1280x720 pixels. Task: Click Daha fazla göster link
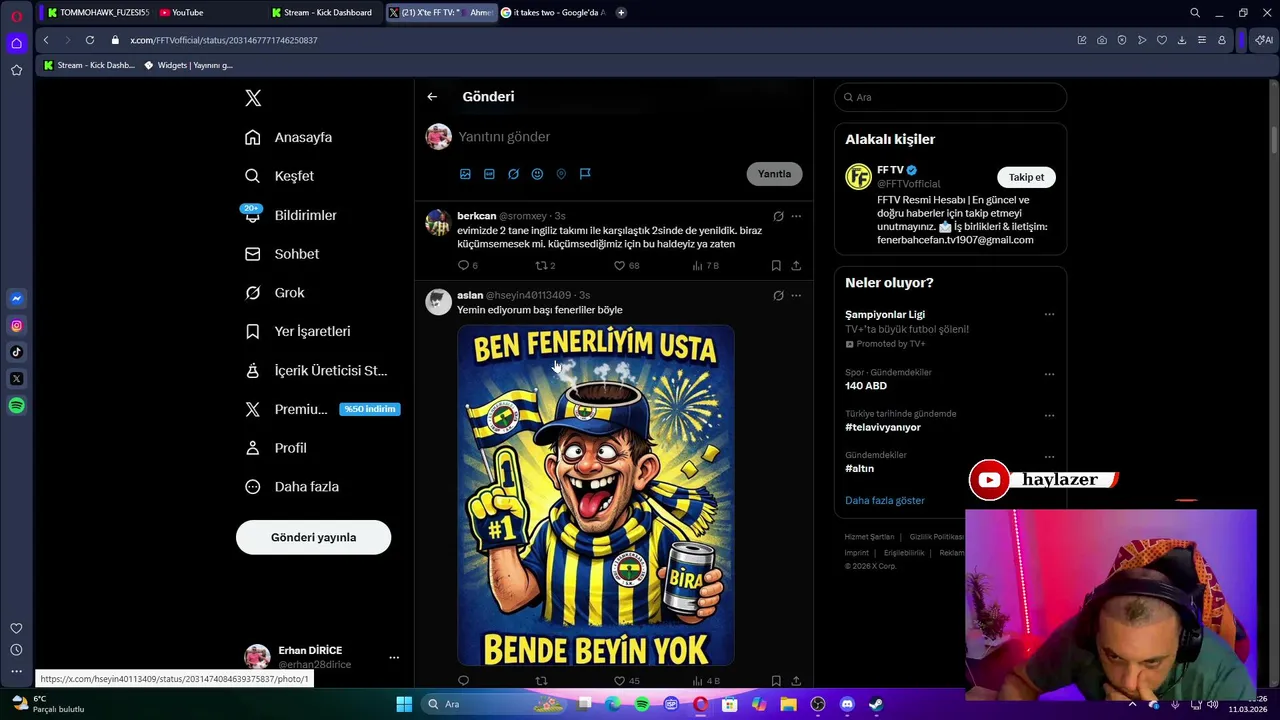(885, 500)
